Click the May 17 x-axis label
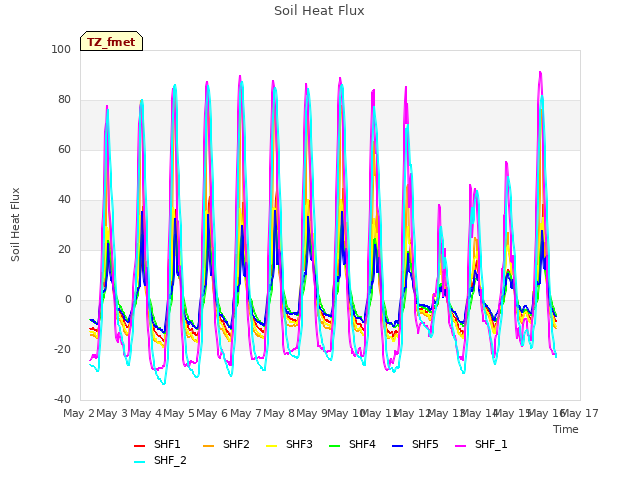Screen dimensions: 640x480 [x=580, y=413]
